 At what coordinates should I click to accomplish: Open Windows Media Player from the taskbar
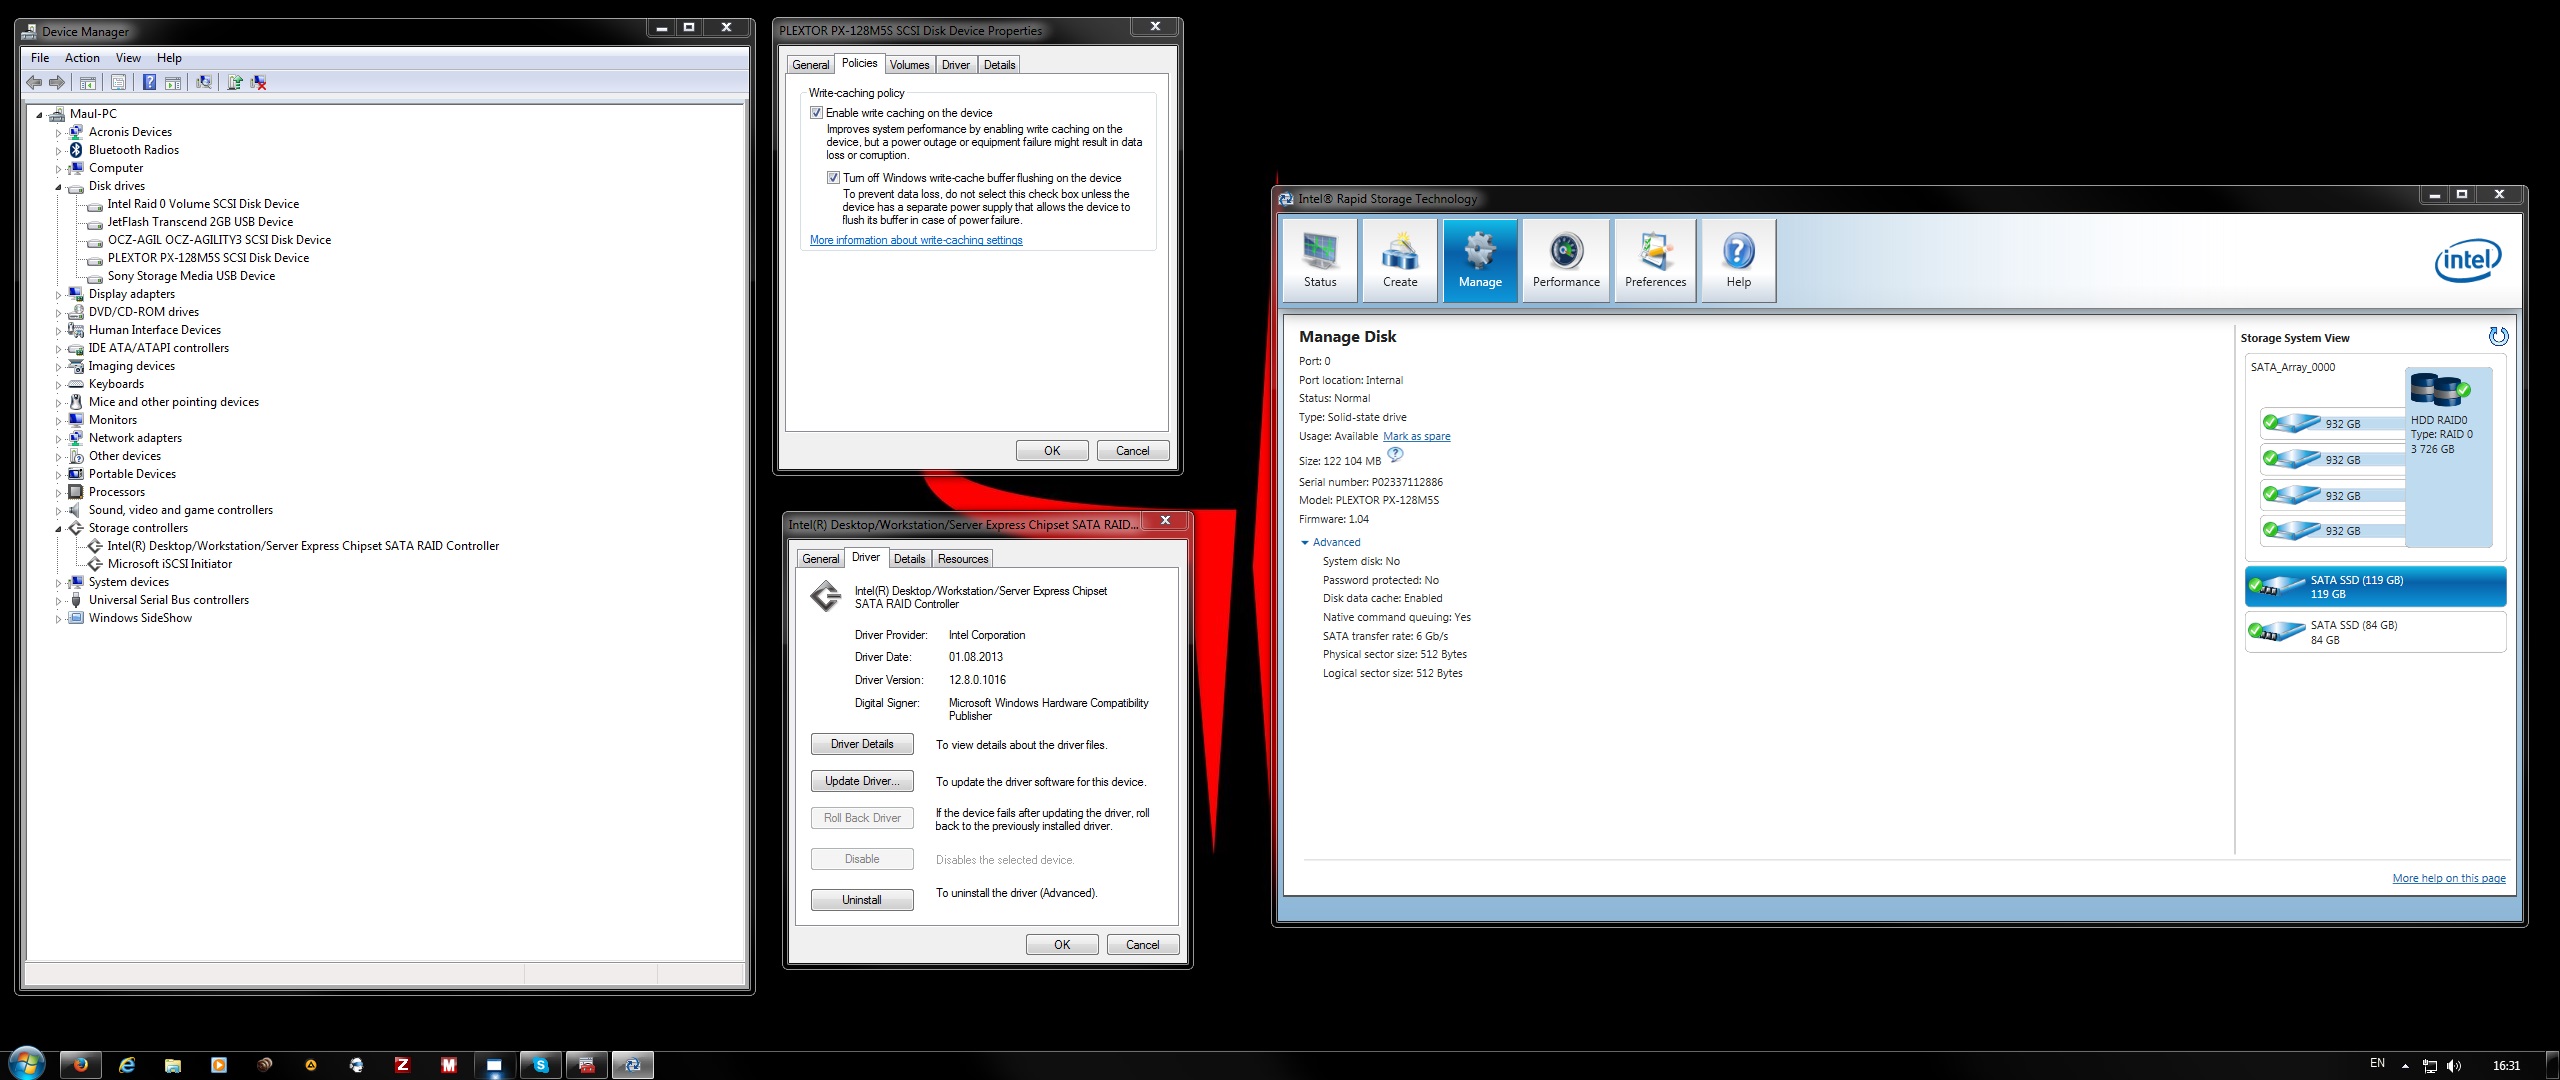[219, 1065]
